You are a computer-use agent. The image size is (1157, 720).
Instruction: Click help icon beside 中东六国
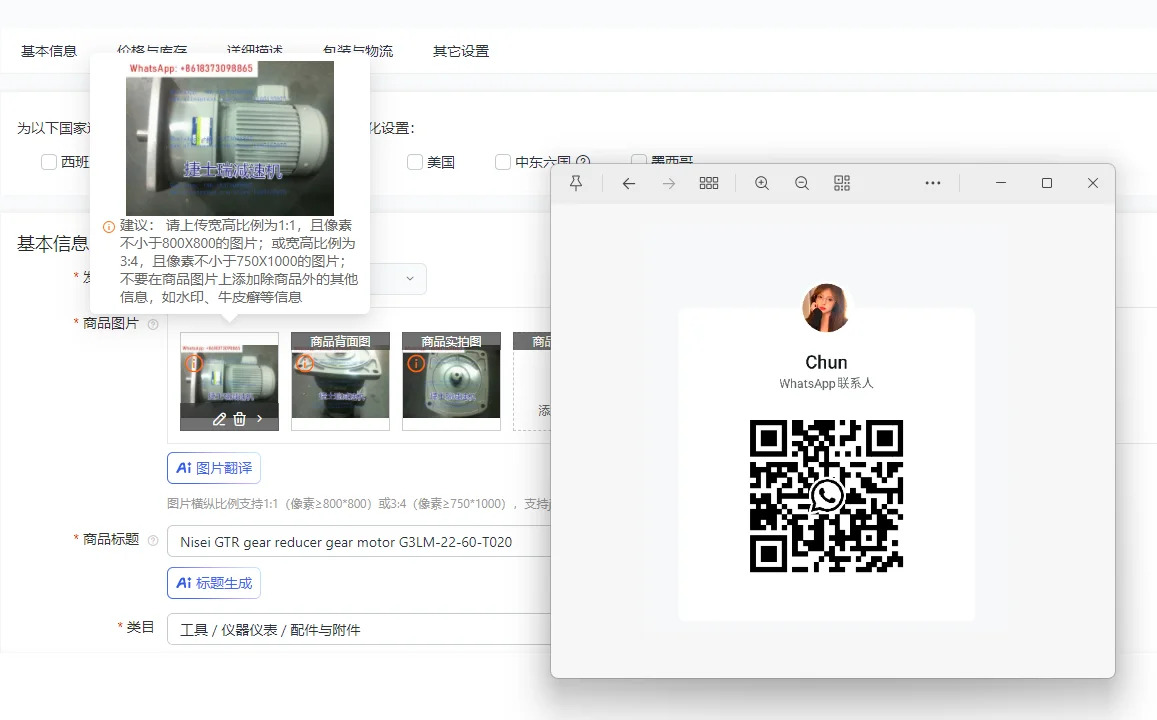pyautogui.click(x=583, y=162)
